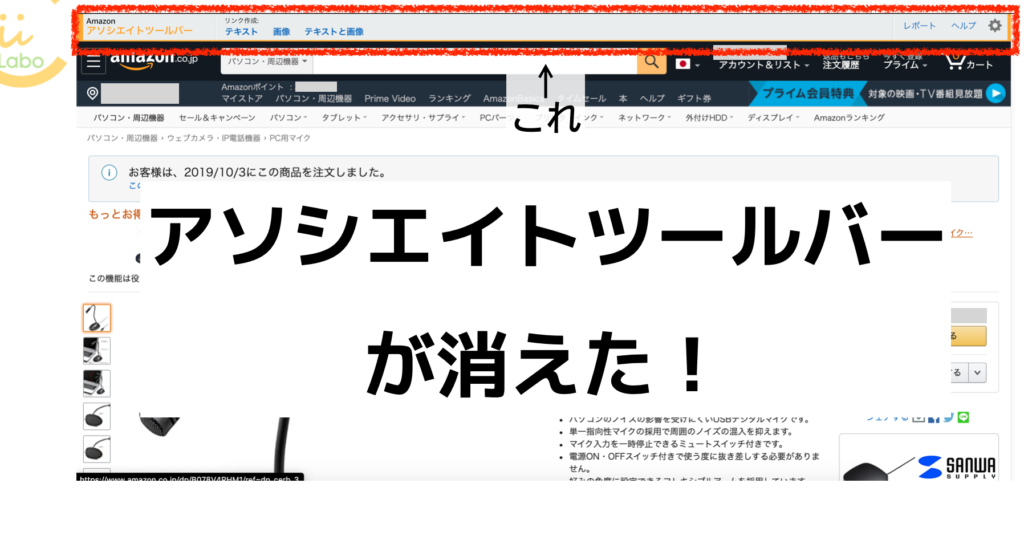This screenshot has width=1024, height=552.
Task: Expand the パソコン submenu dropdown
Action: coord(288,118)
